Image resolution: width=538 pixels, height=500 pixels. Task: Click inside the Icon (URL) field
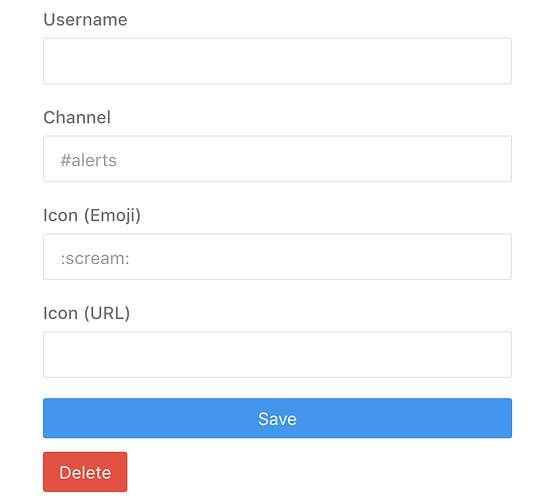point(277,354)
